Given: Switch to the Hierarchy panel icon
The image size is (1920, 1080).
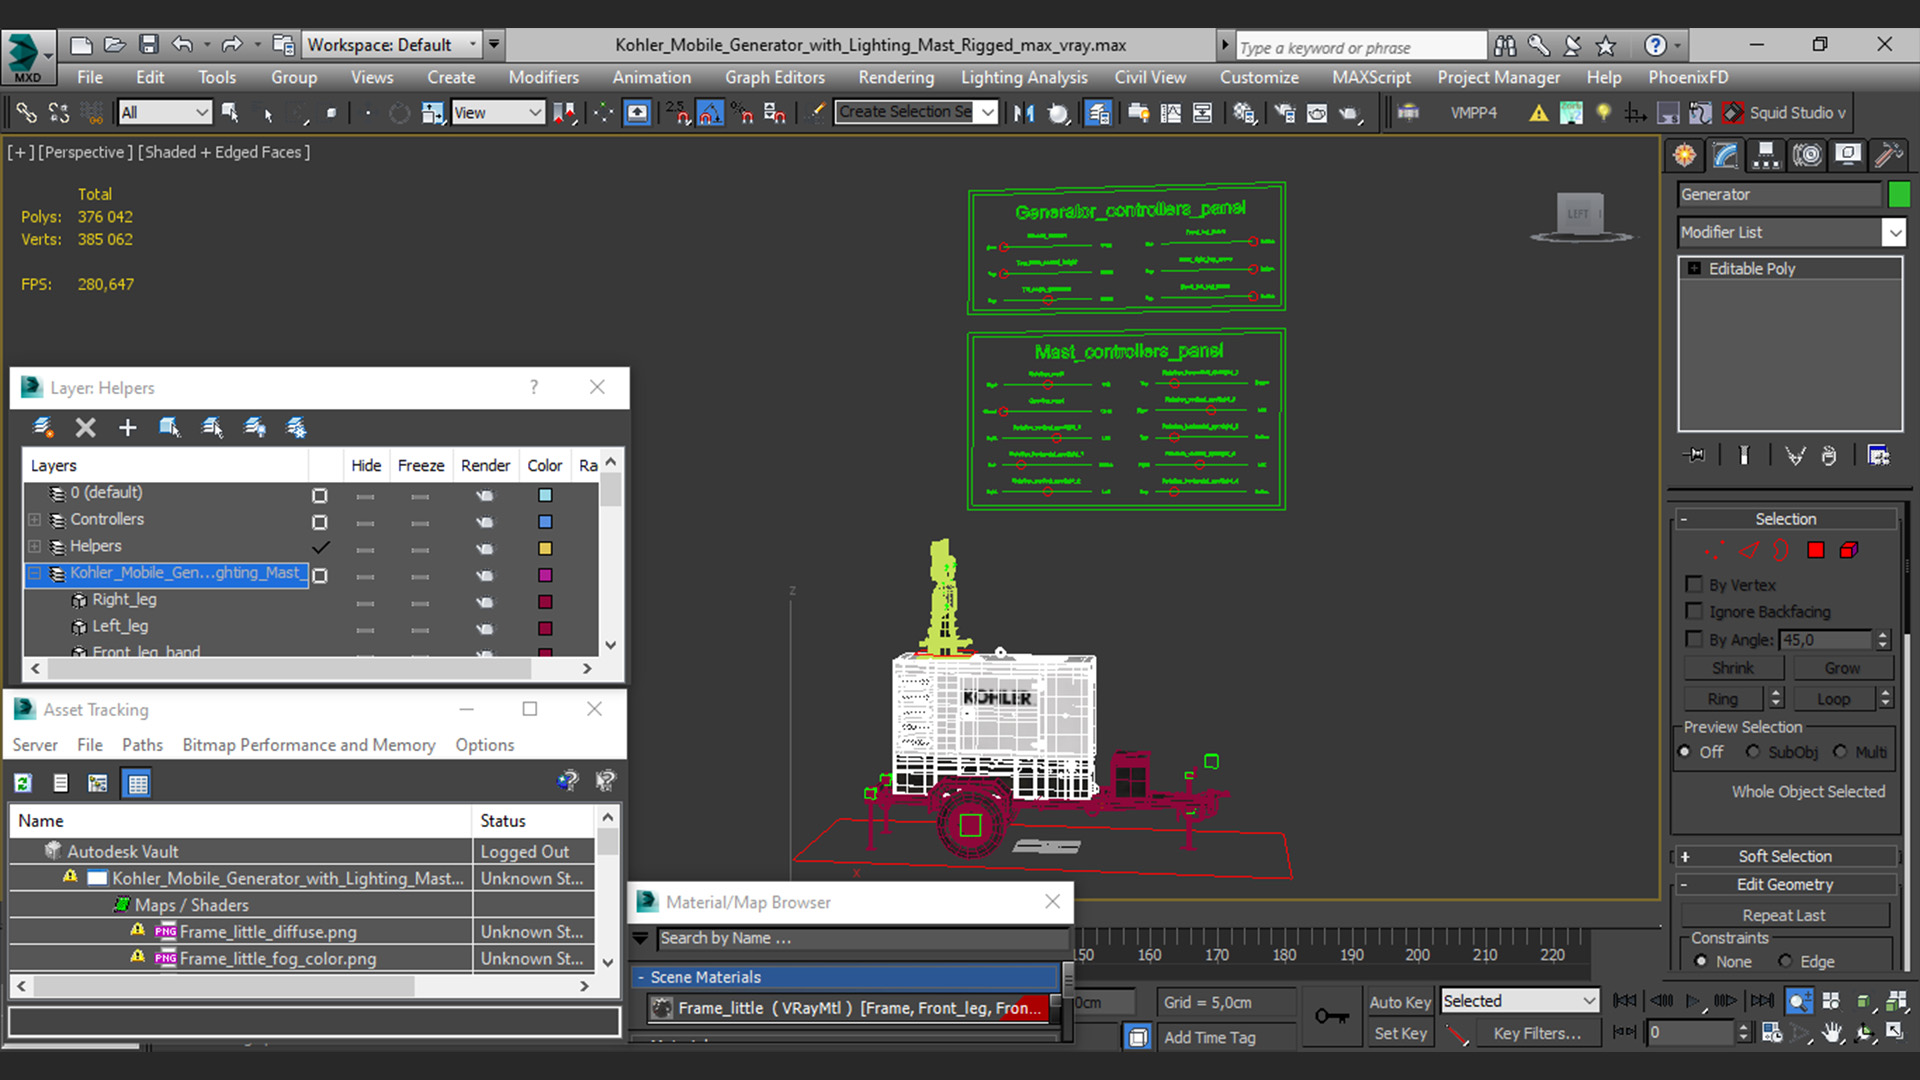Looking at the screenshot, I should 1766,155.
